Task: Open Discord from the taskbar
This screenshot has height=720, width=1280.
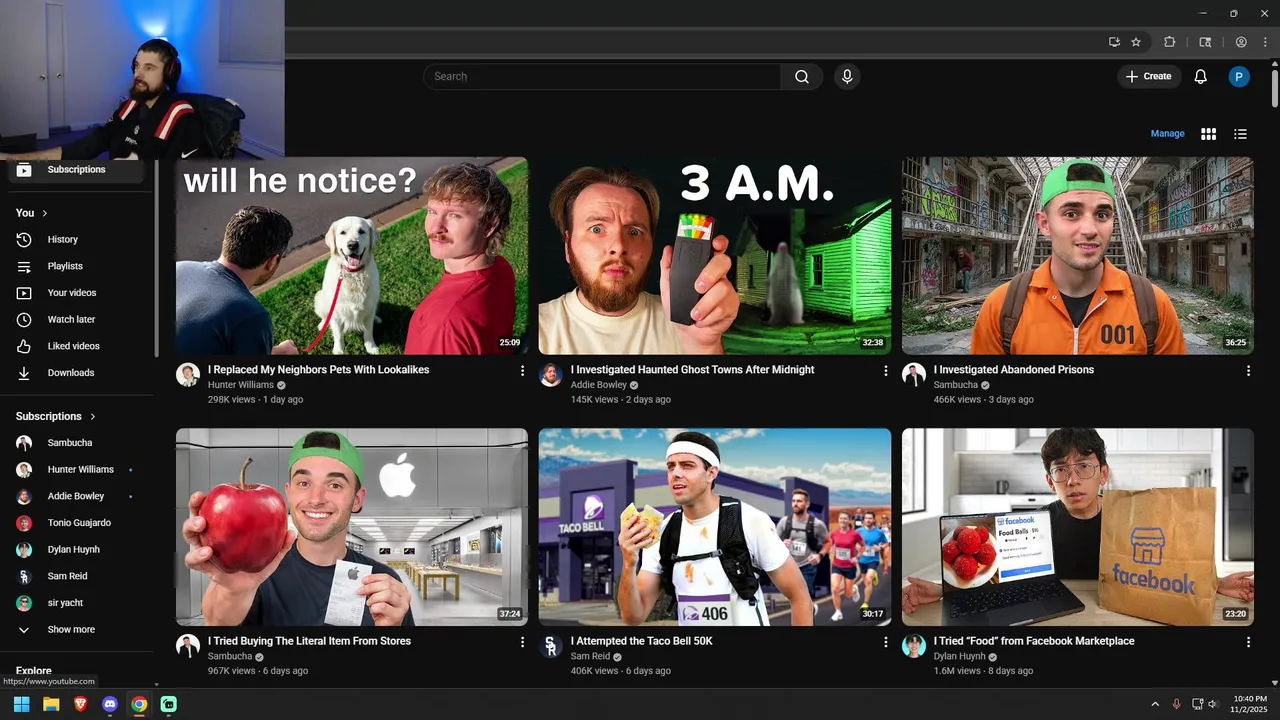Action: [110, 704]
